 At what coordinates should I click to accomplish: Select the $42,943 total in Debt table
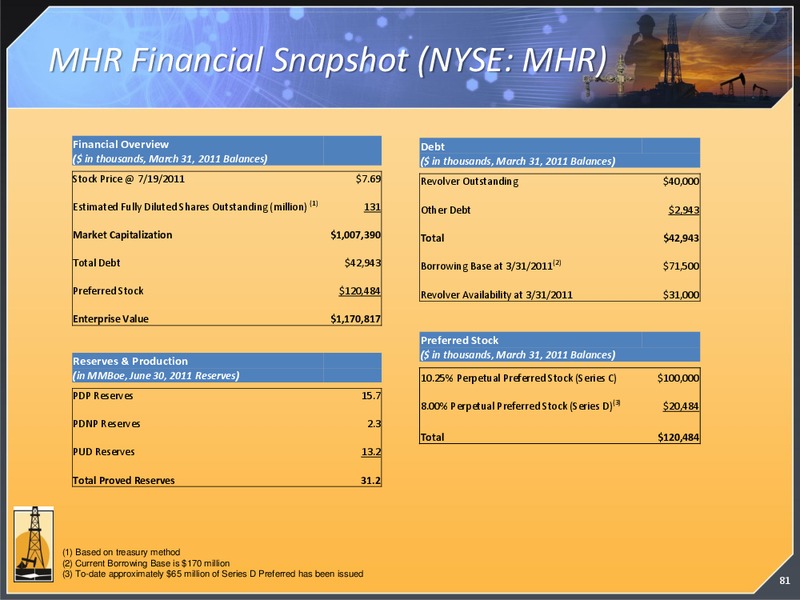click(681, 238)
